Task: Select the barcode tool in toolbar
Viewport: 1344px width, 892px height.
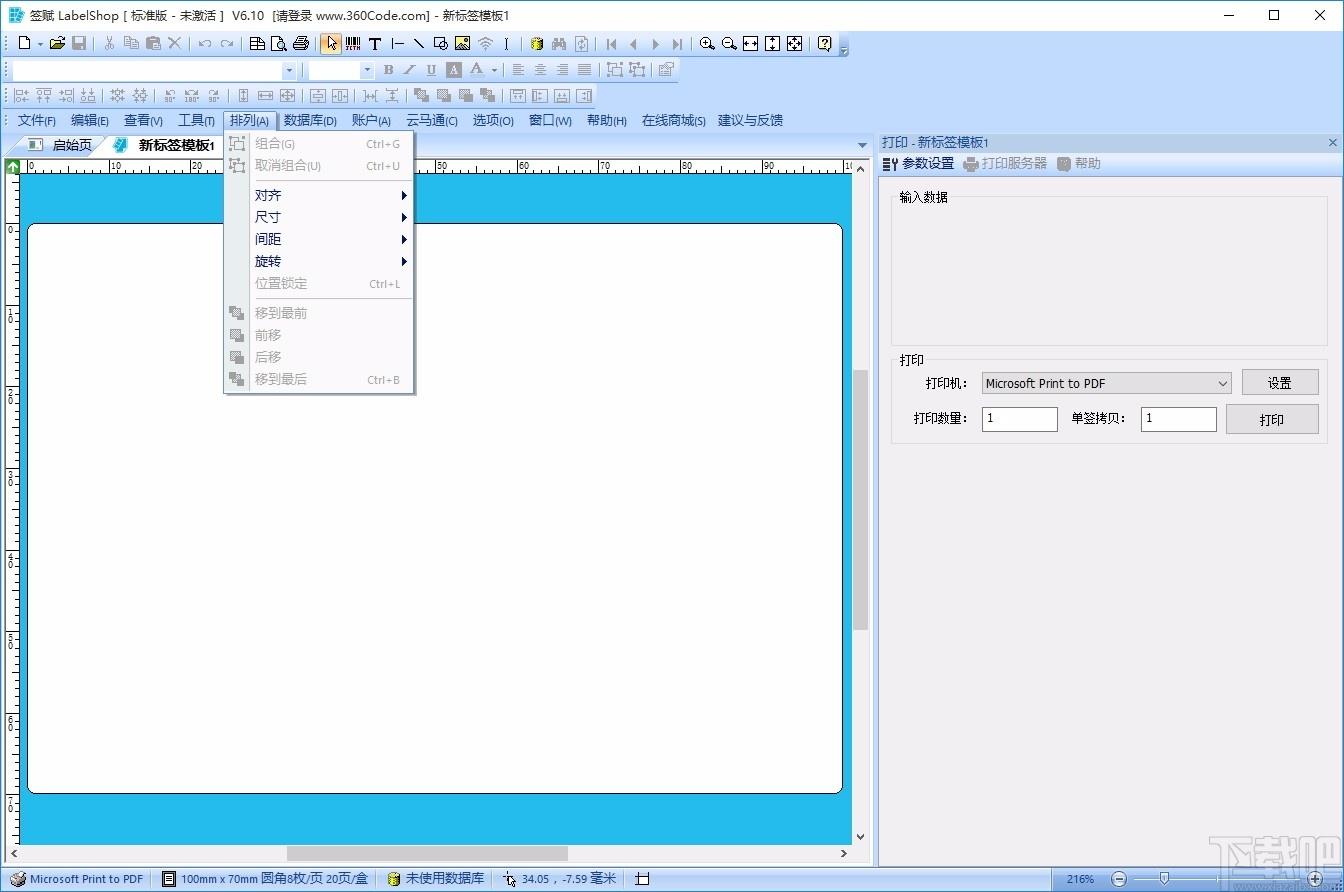Action: 353,43
